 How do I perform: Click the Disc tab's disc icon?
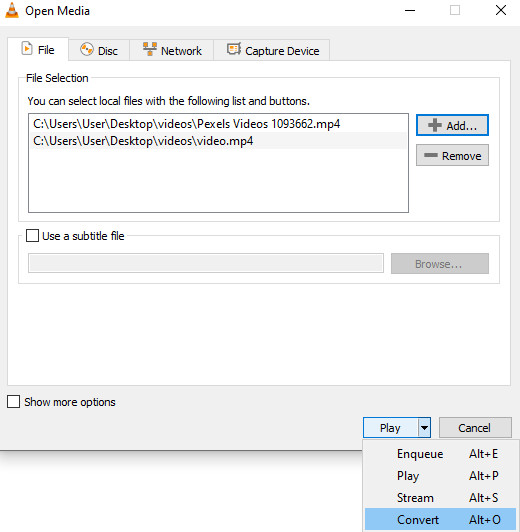coord(87,50)
